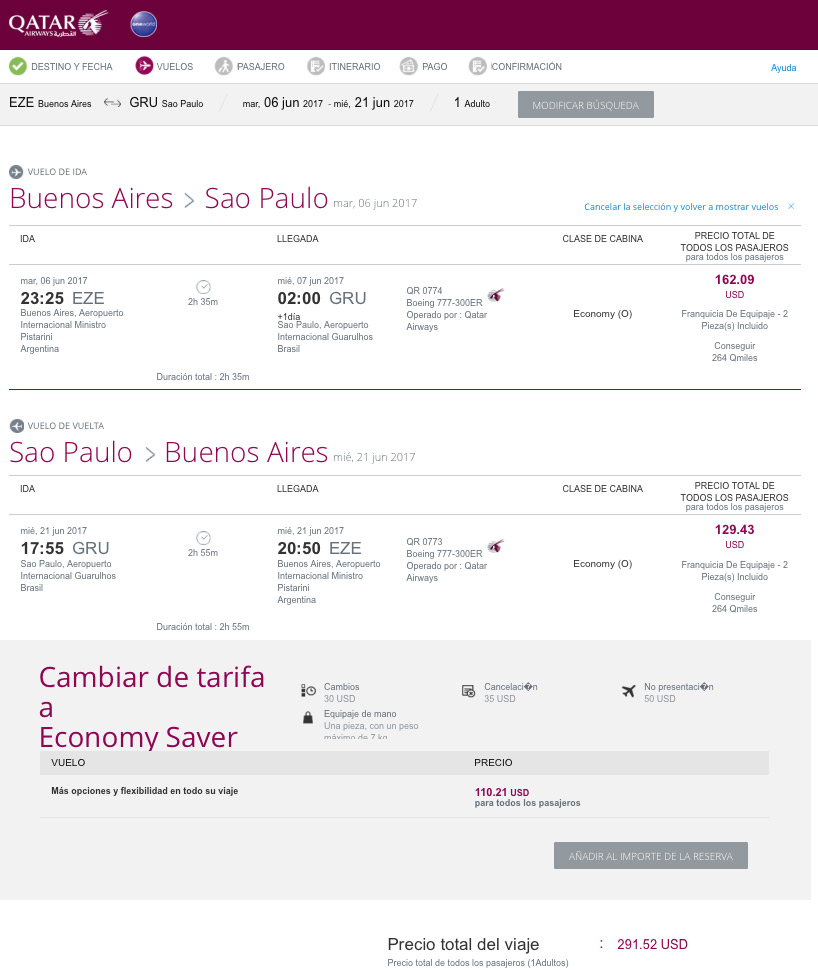Click the Pasajero step icon
The image size is (818, 972).
224,66
